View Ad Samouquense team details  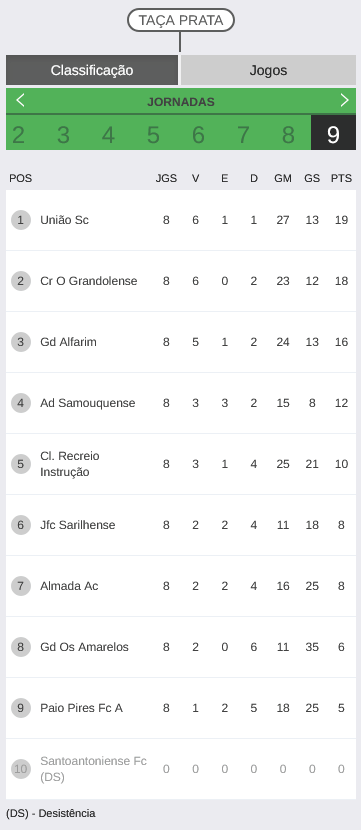pos(87,403)
